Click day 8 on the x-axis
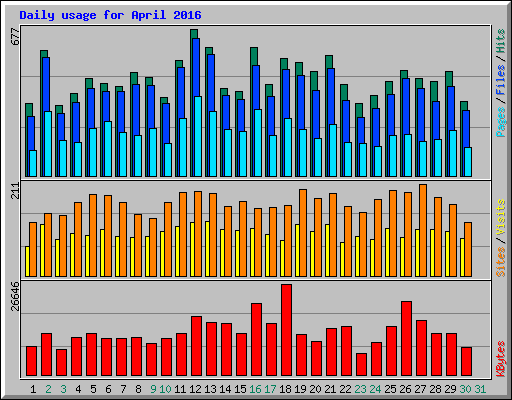Image resolution: width=512 pixels, height=400 pixels. (138, 389)
